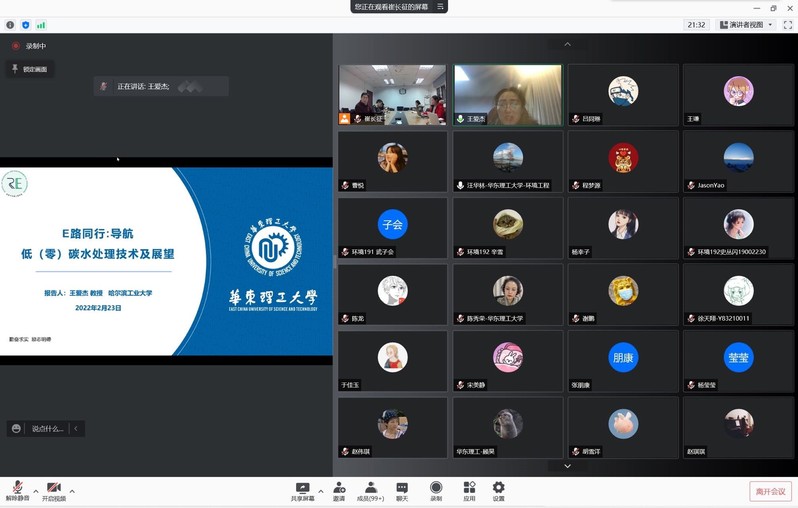Open the Members (成员) list
This screenshot has height=508, width=798.
370,490
